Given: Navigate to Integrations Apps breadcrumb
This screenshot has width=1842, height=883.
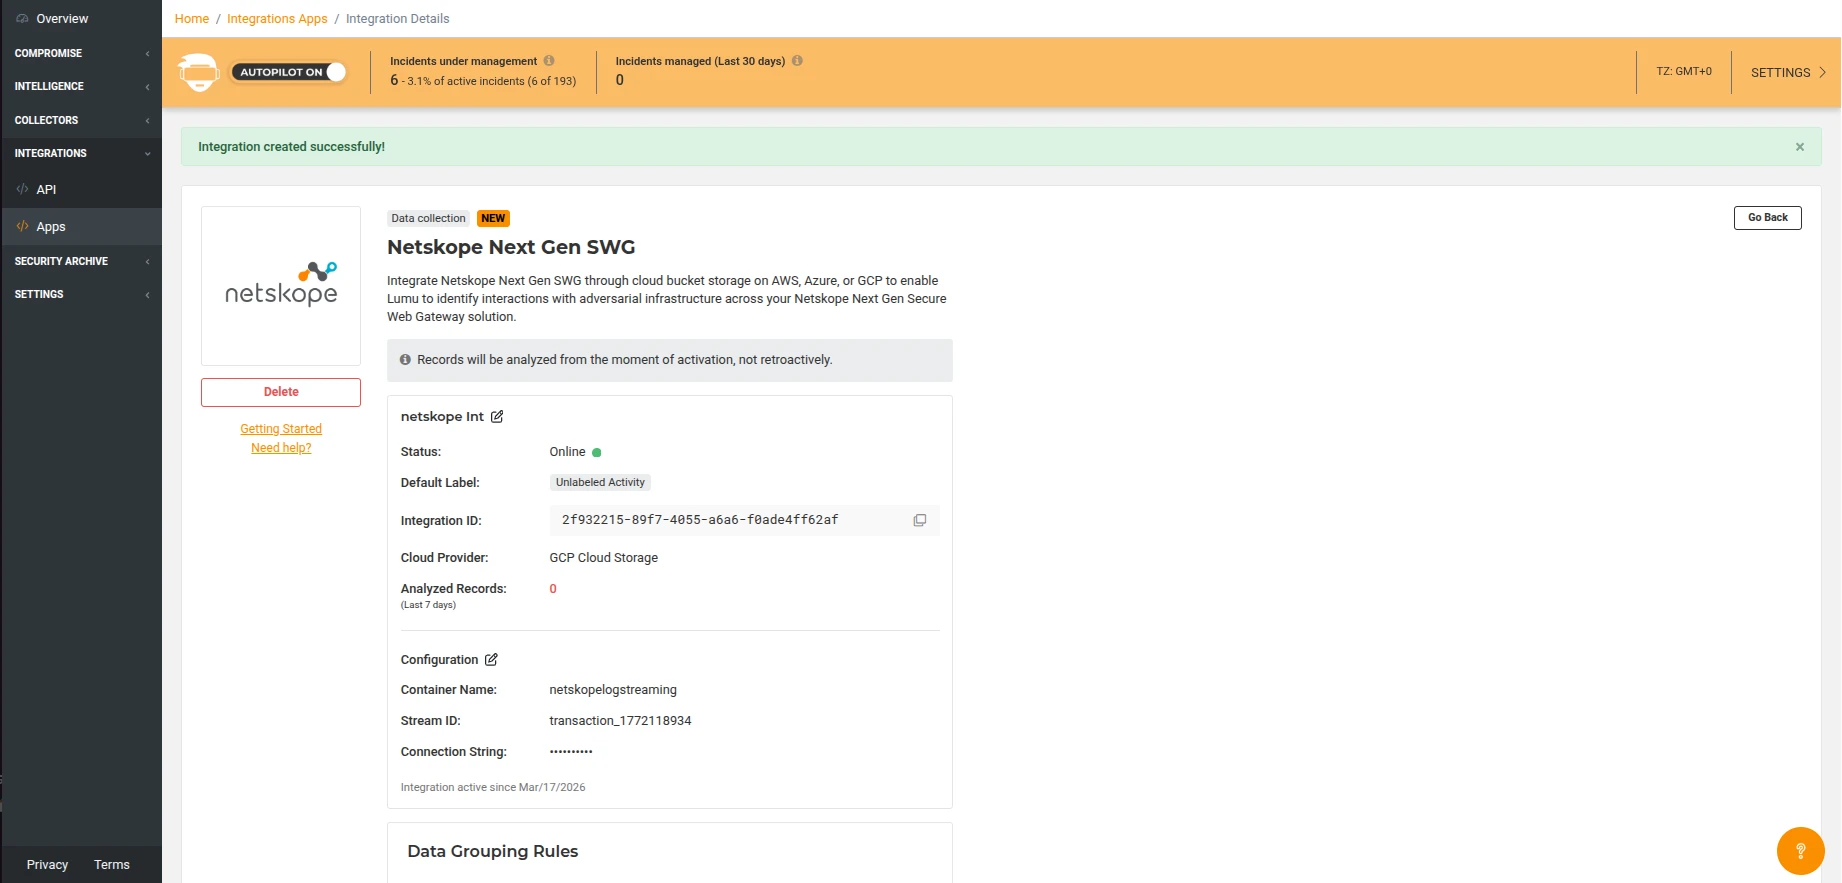Looking at the screenshot, I should point(277,19).
